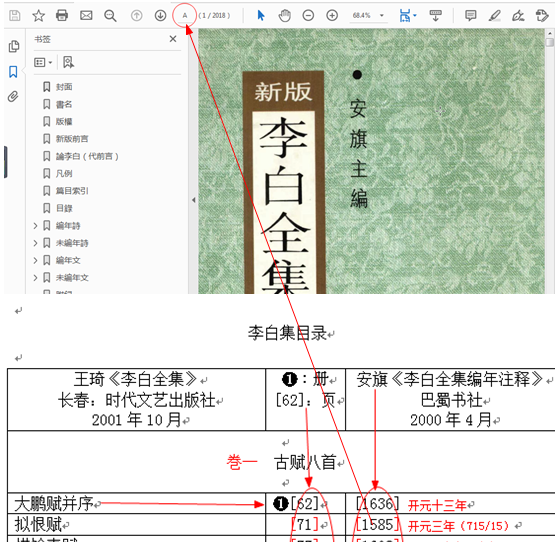The image size is (557, 544).
Task: Go to next page with the down arrow
Action: pyautogui.click(x=161, y=16)
